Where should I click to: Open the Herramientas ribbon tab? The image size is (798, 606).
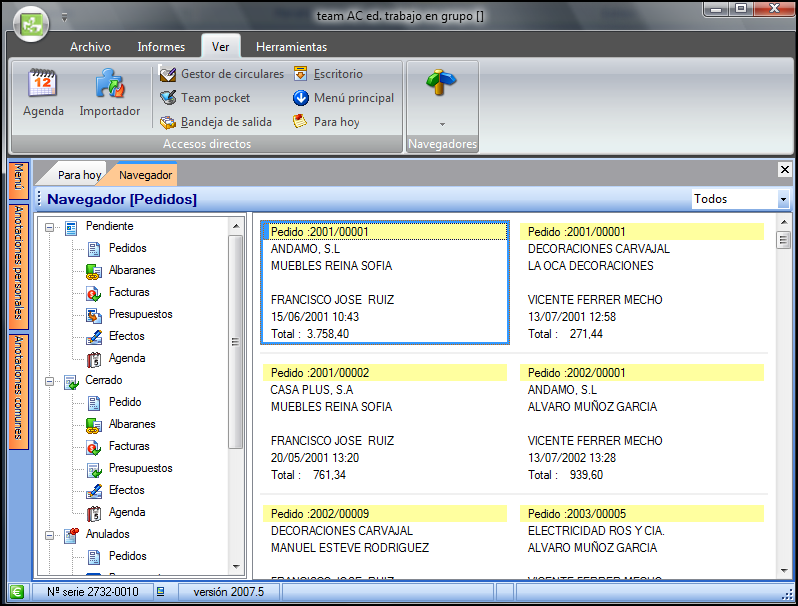coord(291,47)
